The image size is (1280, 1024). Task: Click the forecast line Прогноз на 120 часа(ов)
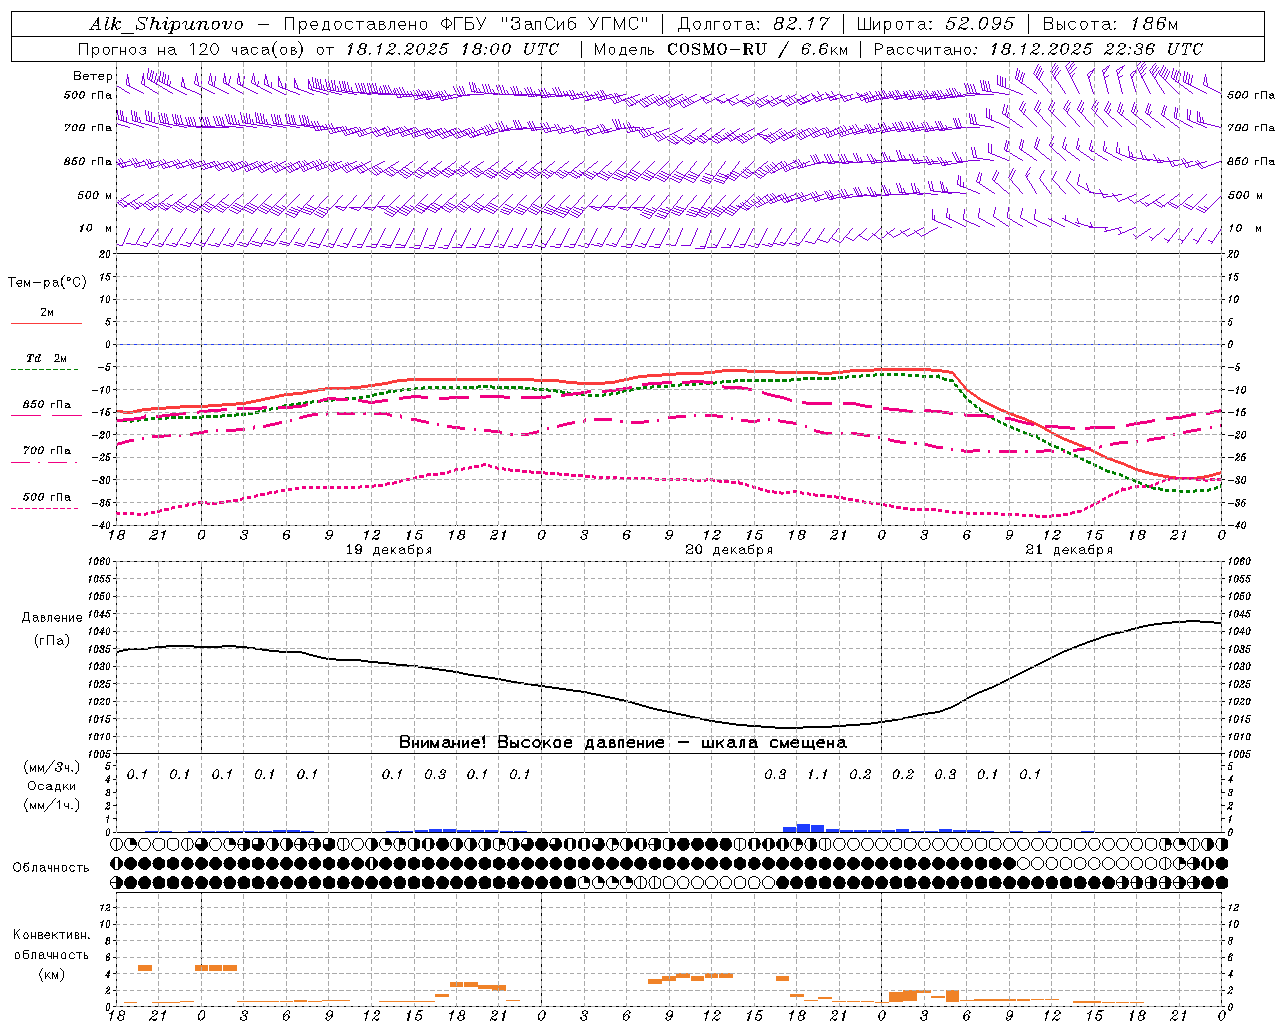click(193, 49)
